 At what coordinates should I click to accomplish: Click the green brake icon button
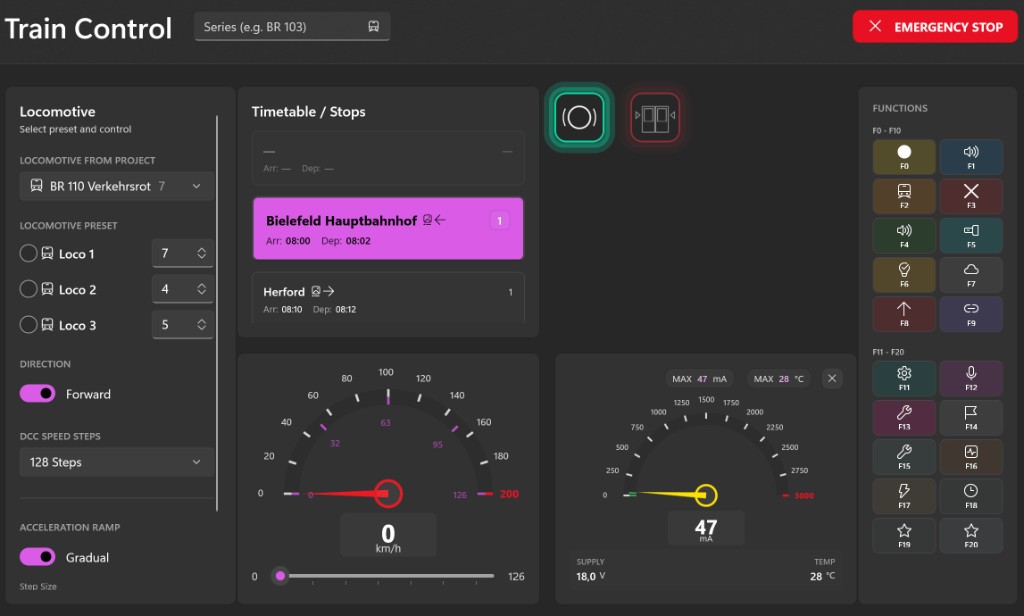(579, 118)
